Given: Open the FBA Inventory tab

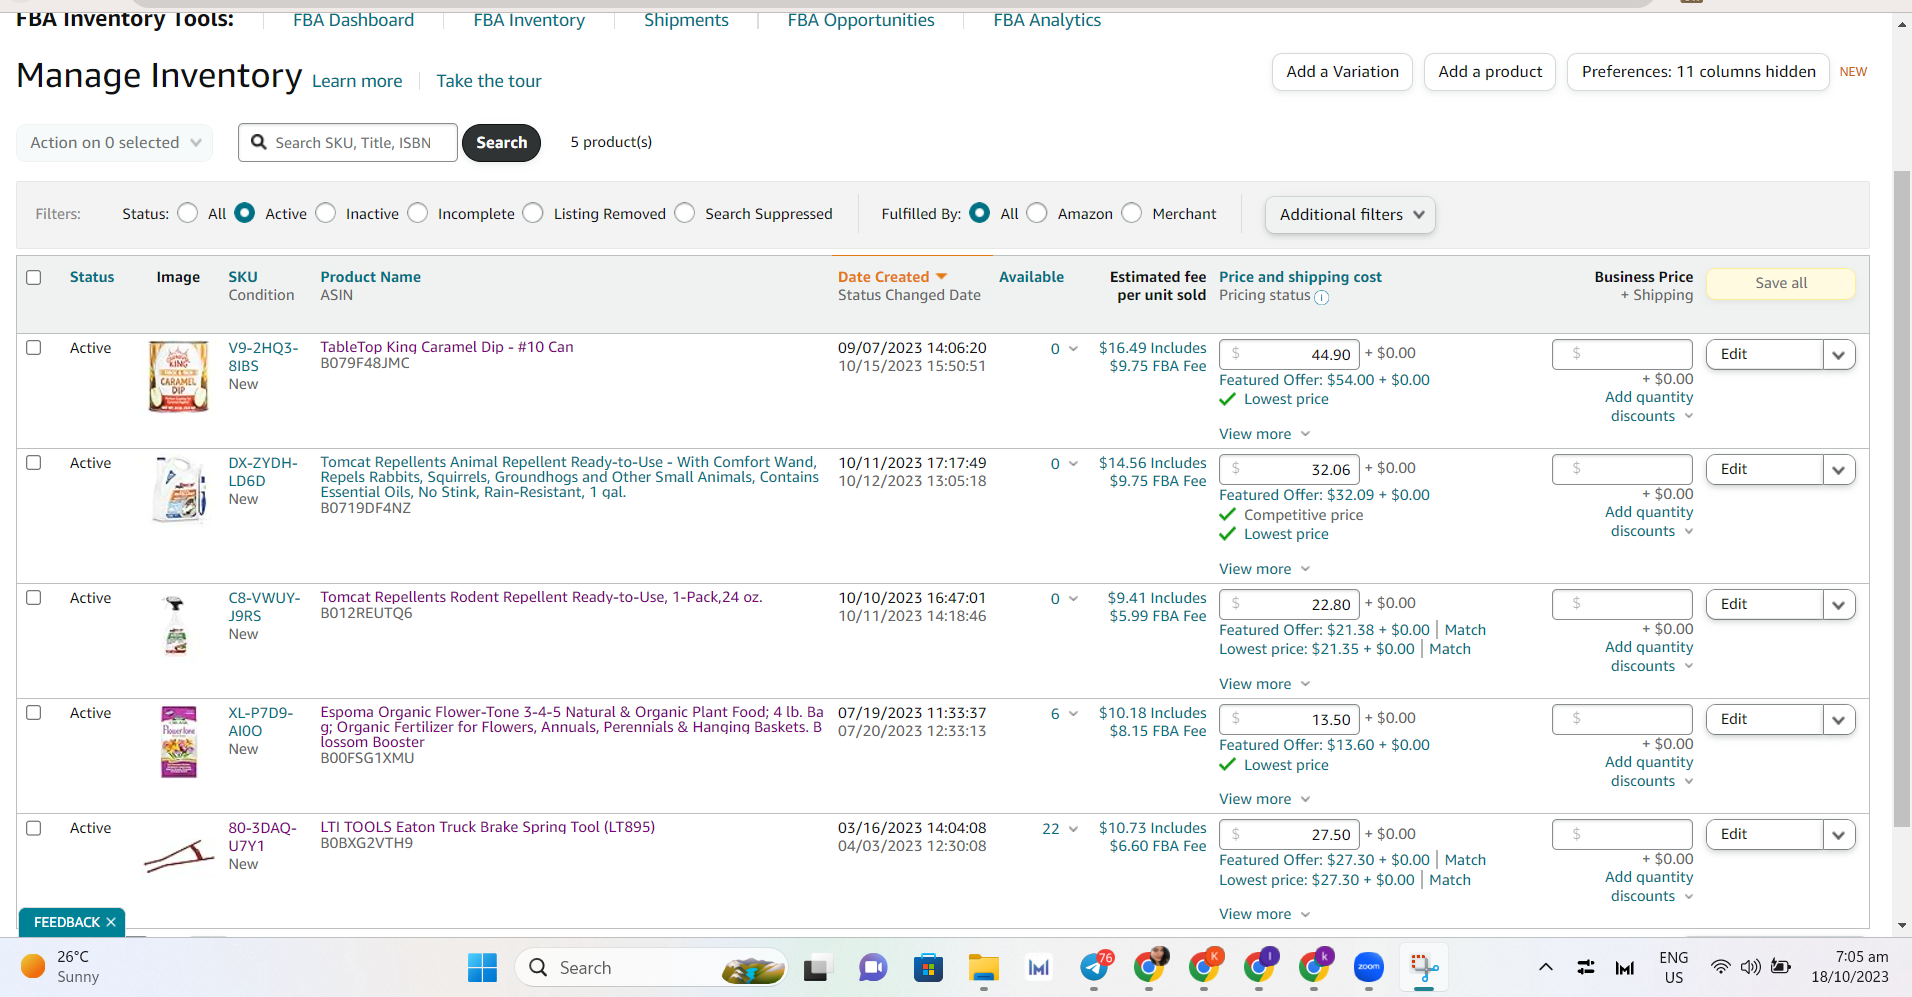Looking at the screenshot, I should coord(529,20).
